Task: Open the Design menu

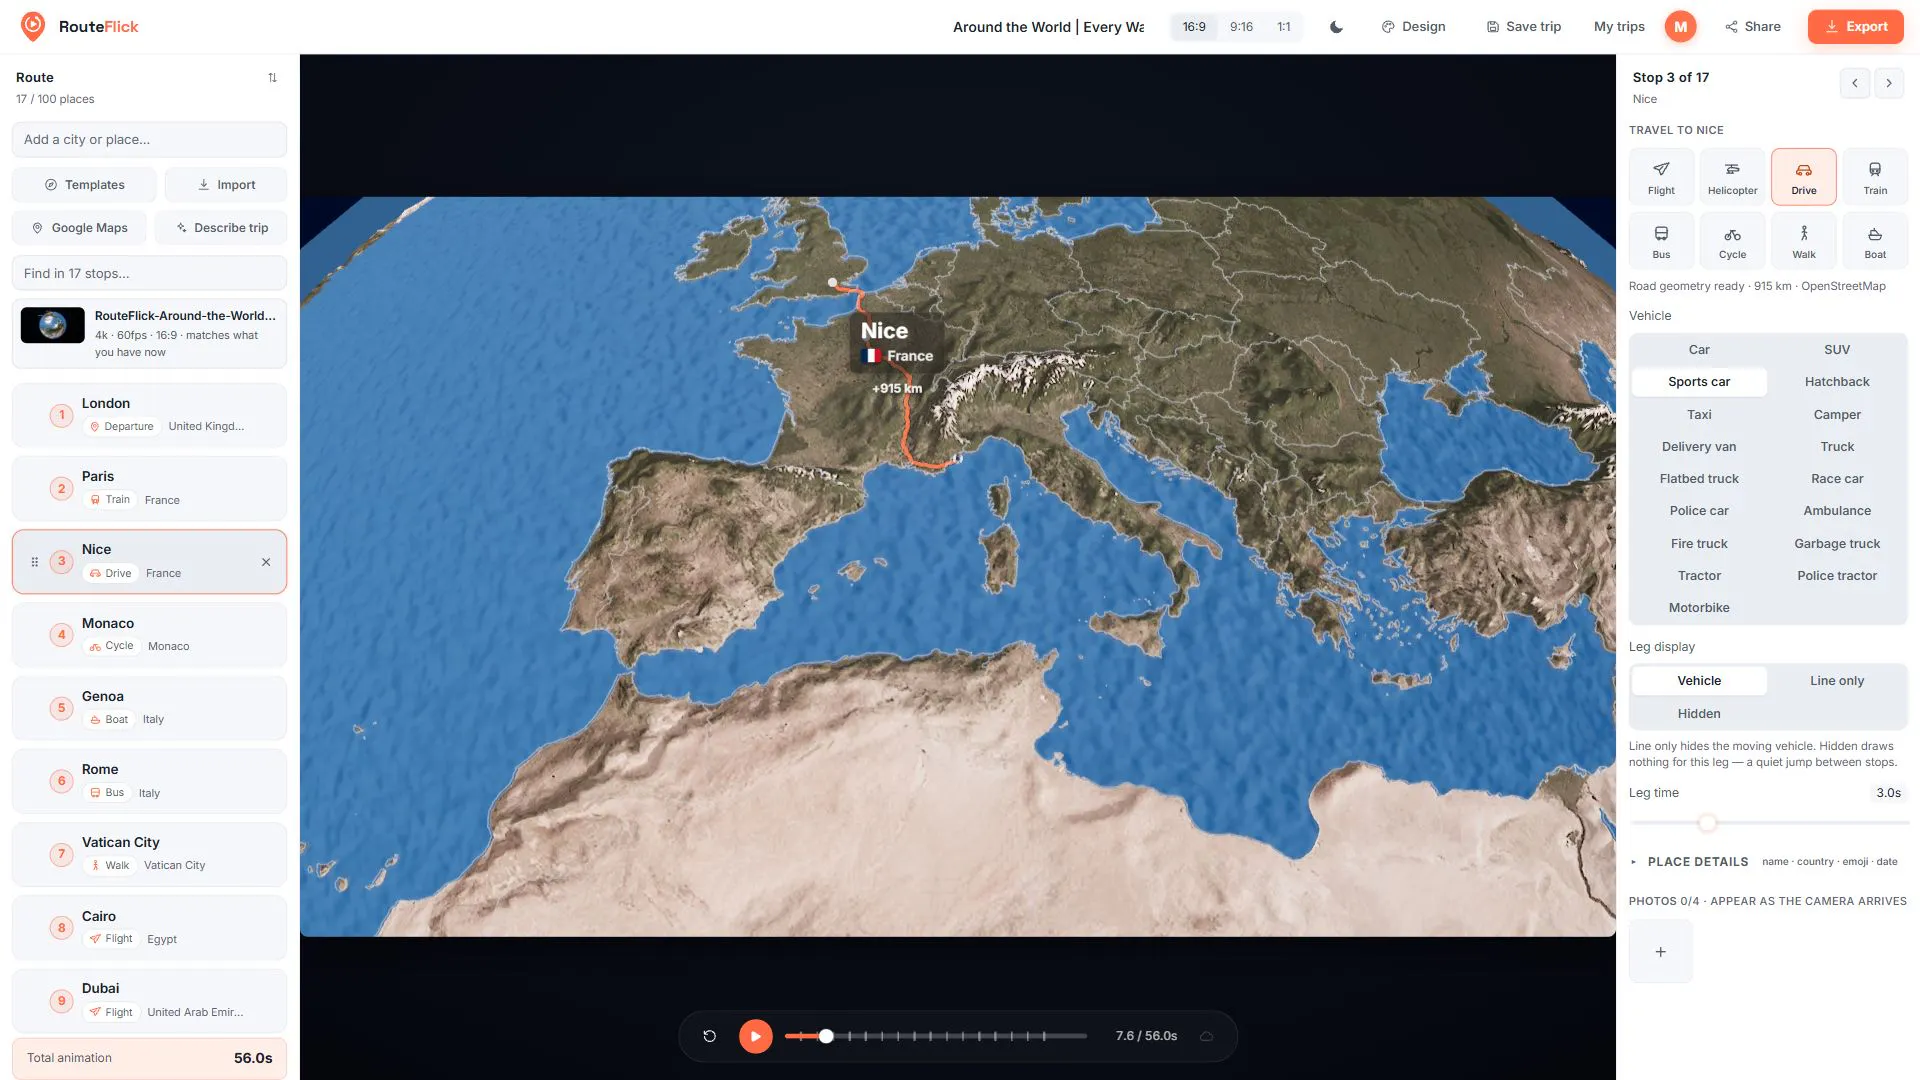Action: tap(1414, 27)
